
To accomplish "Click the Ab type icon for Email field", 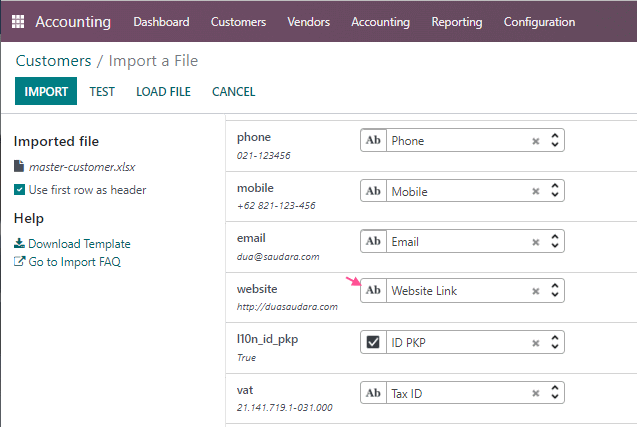I will pyautogui.click(x=373, y=241).
